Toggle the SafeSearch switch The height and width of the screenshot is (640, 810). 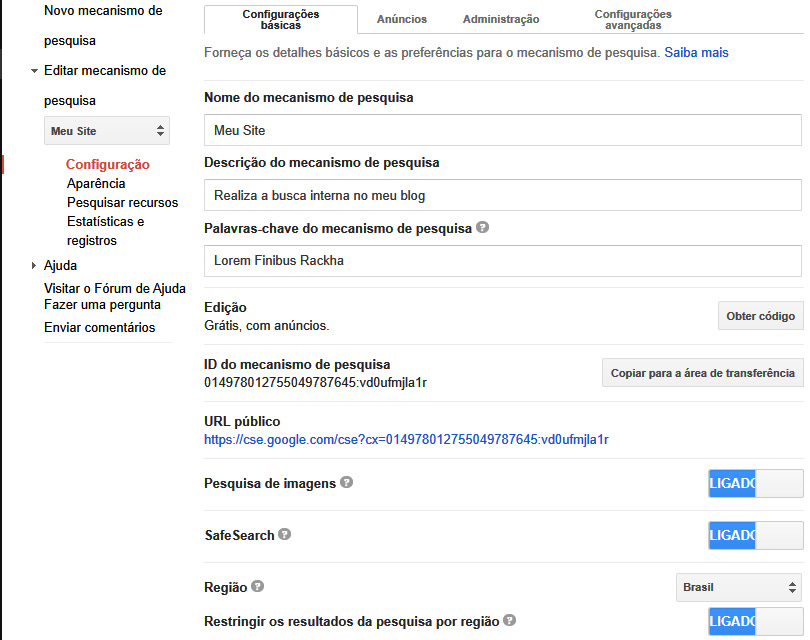[756, 536]
